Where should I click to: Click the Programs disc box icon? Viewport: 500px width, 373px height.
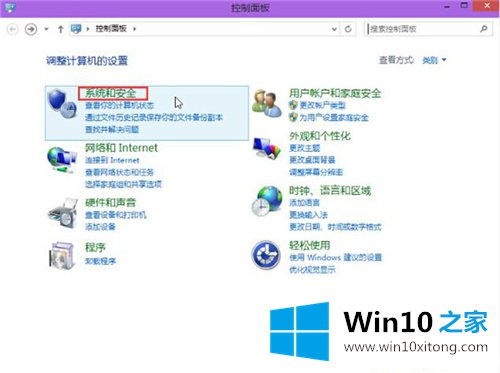coord(62,256)
